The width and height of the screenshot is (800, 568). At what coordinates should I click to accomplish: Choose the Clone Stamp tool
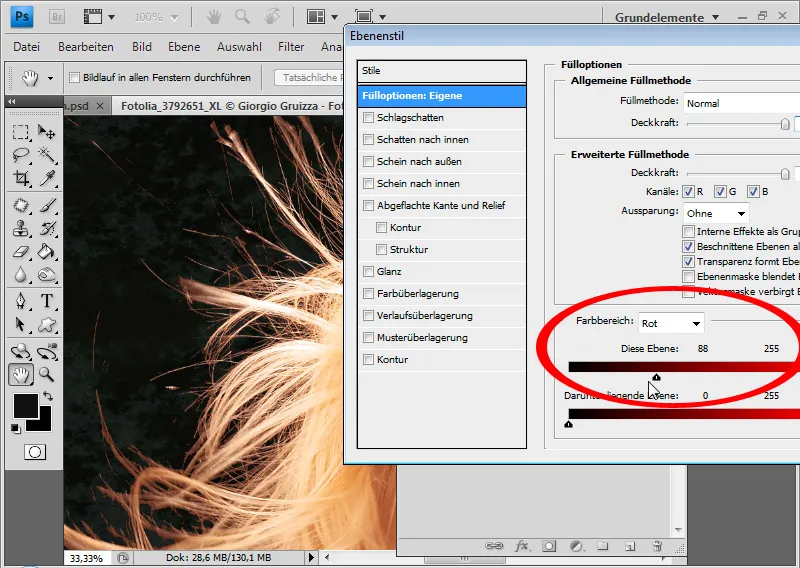click(x=20, y=228)
